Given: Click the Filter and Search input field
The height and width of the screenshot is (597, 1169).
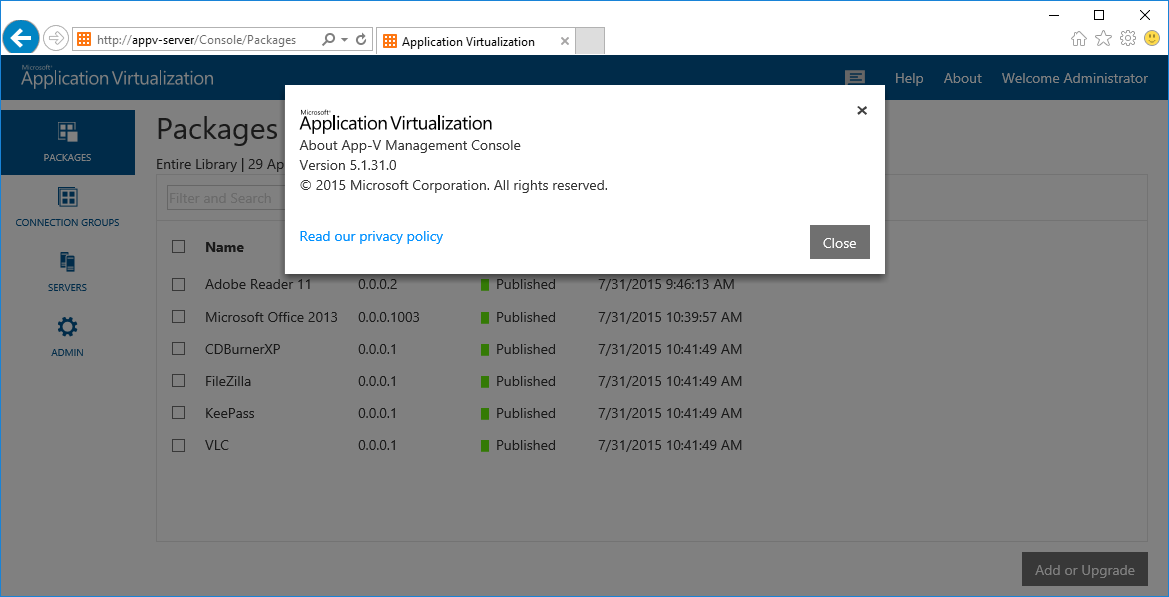Looking at the screenshot, I should click(x=225, y=198).
